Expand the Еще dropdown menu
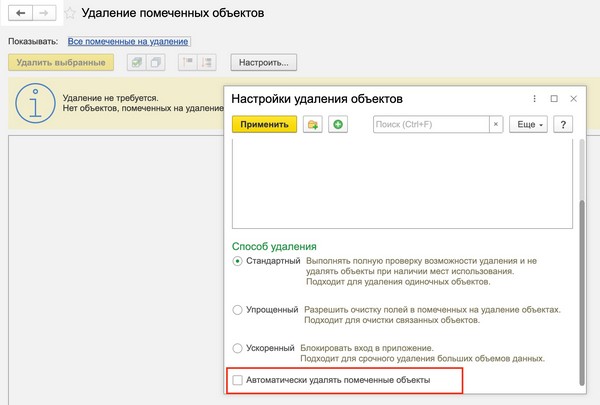Screen dimensions: 600x405 click(x=527, y=125)
